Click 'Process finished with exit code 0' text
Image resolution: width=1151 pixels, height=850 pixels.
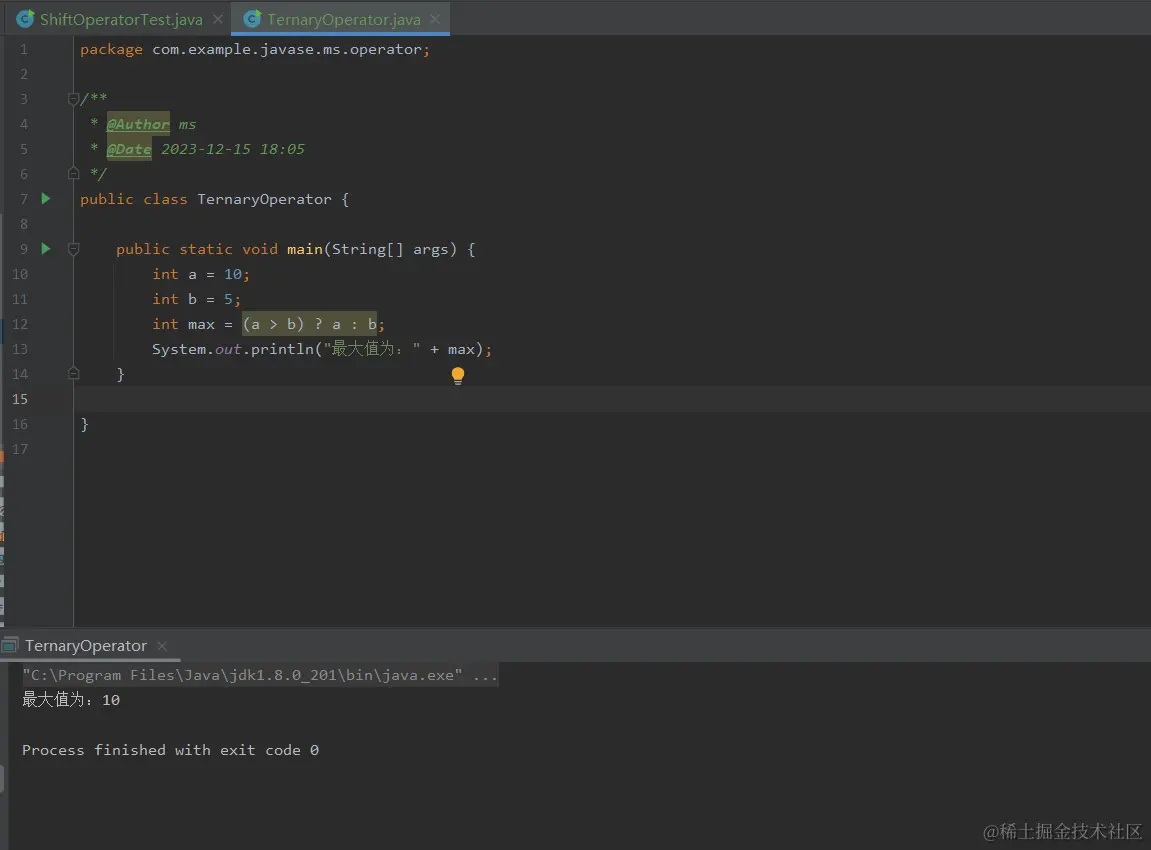(x=170, y=749)
